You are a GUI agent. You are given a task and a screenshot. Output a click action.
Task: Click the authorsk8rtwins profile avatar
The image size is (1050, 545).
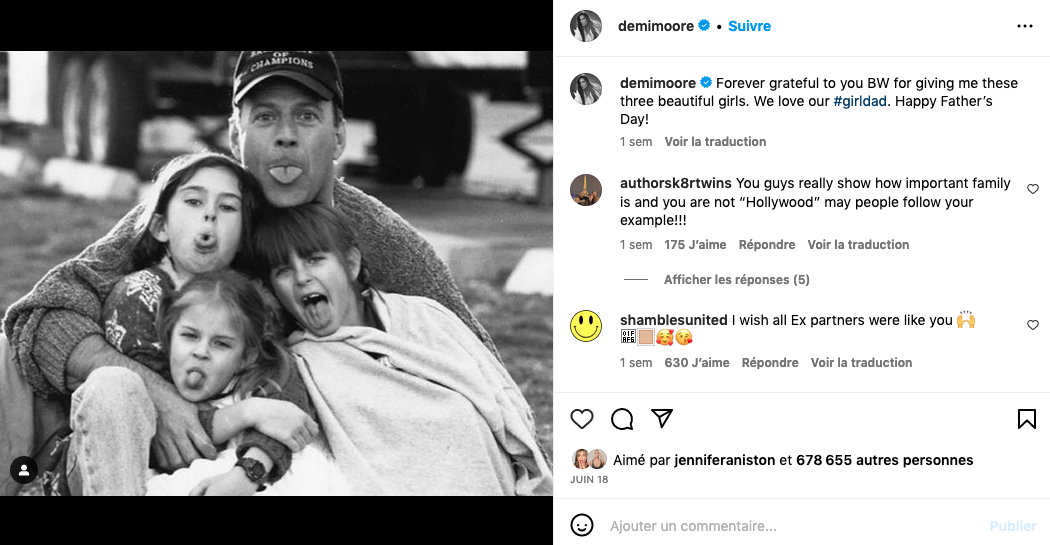[586, 190]
